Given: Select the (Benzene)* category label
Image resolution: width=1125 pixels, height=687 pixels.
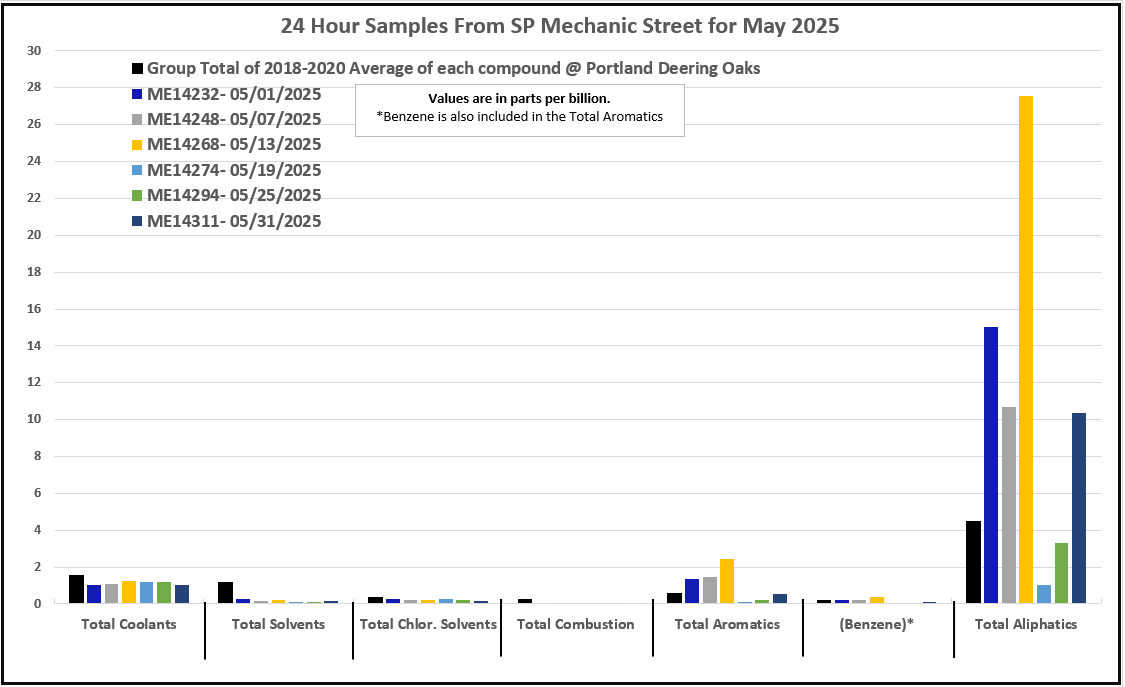Looking at the screenshot, I should pos(877,625).
